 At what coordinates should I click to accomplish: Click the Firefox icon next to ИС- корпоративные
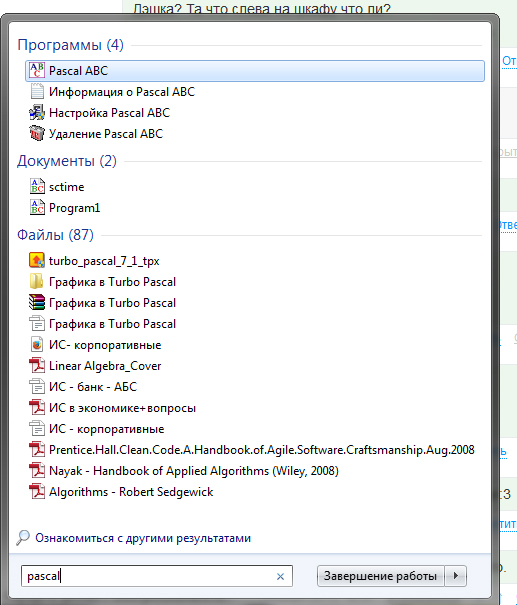[37, 345]
